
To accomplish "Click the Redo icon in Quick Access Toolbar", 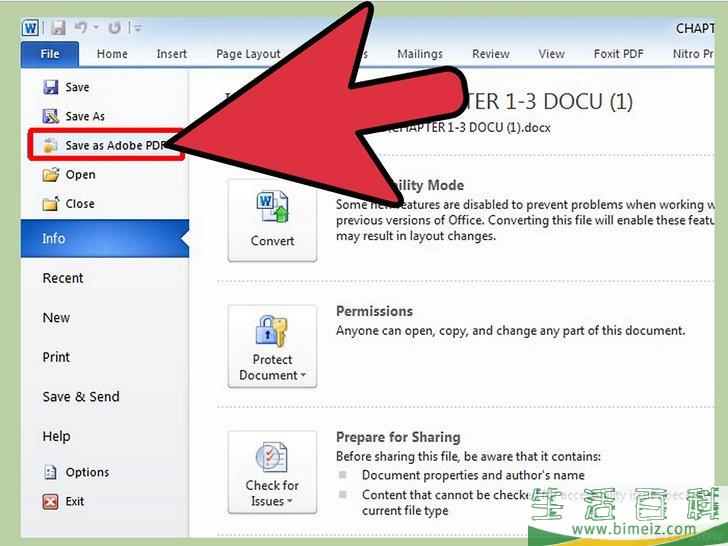I will pyautogui.click(x=114, y=28).
